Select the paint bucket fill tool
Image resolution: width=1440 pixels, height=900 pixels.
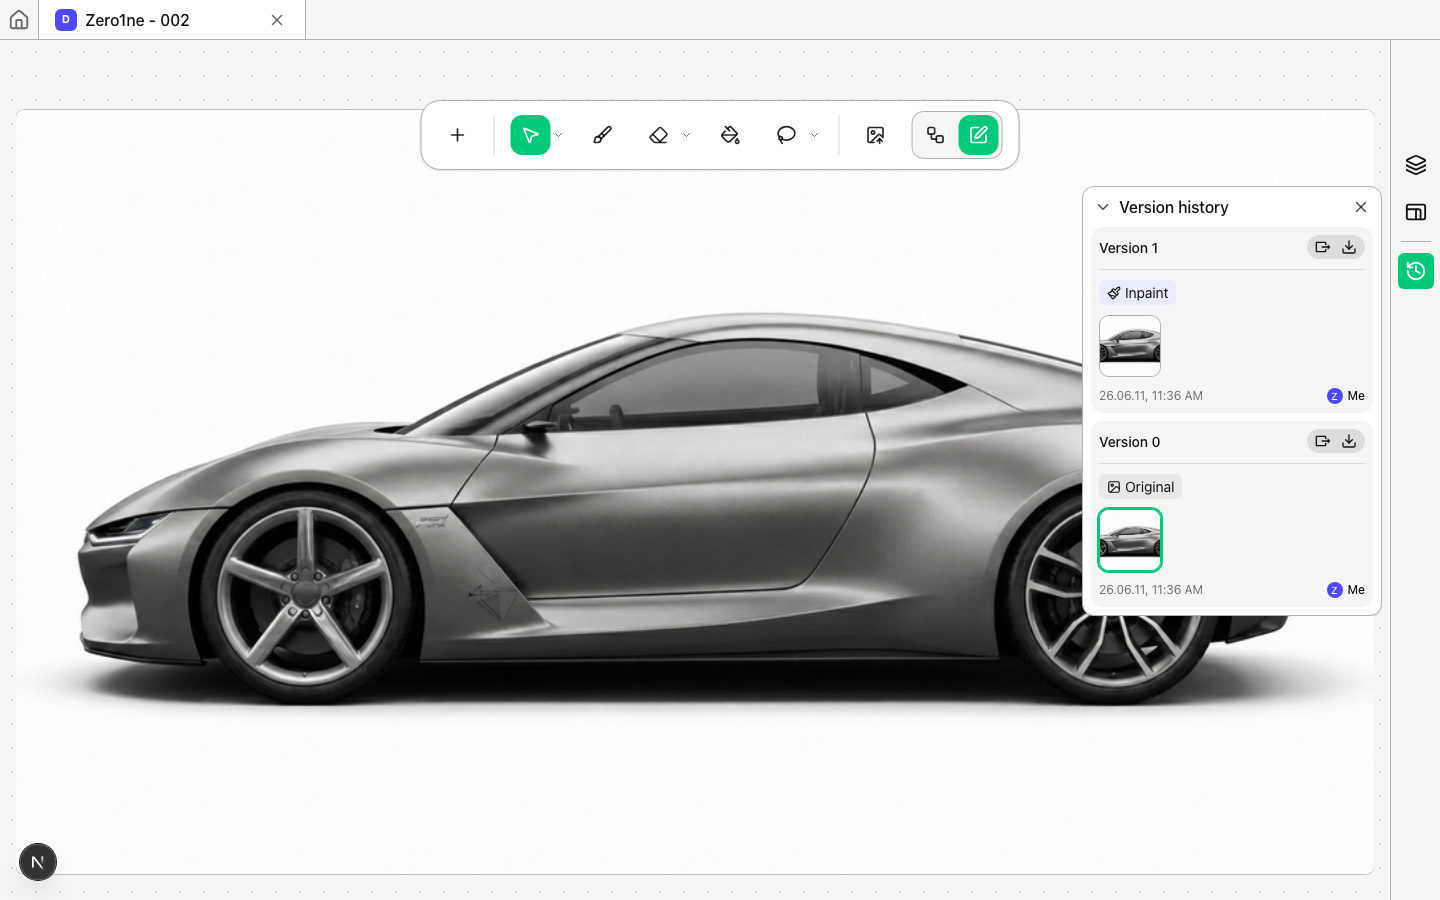pyautogui.click(x=730, y=135)
